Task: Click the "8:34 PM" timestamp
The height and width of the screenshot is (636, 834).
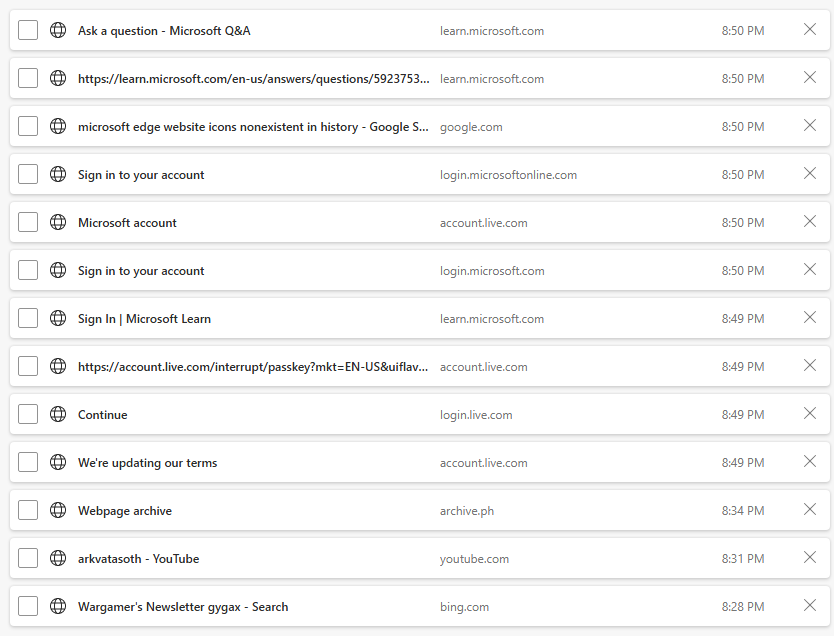Action: click(x=743, y=511)
